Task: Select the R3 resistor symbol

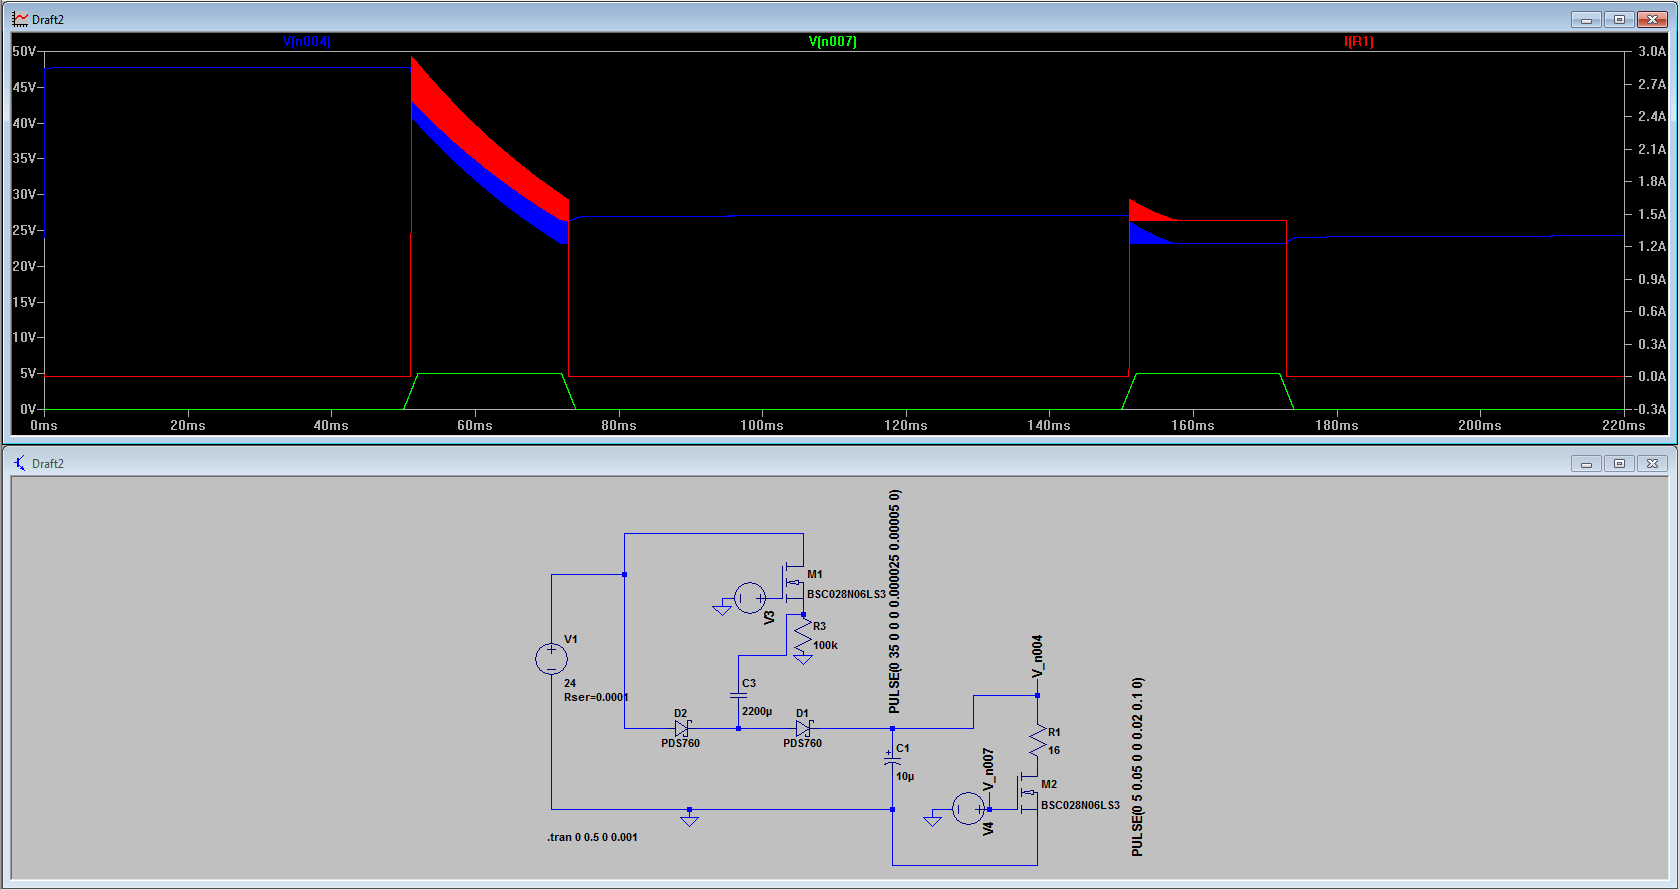Action: (803, 636)
